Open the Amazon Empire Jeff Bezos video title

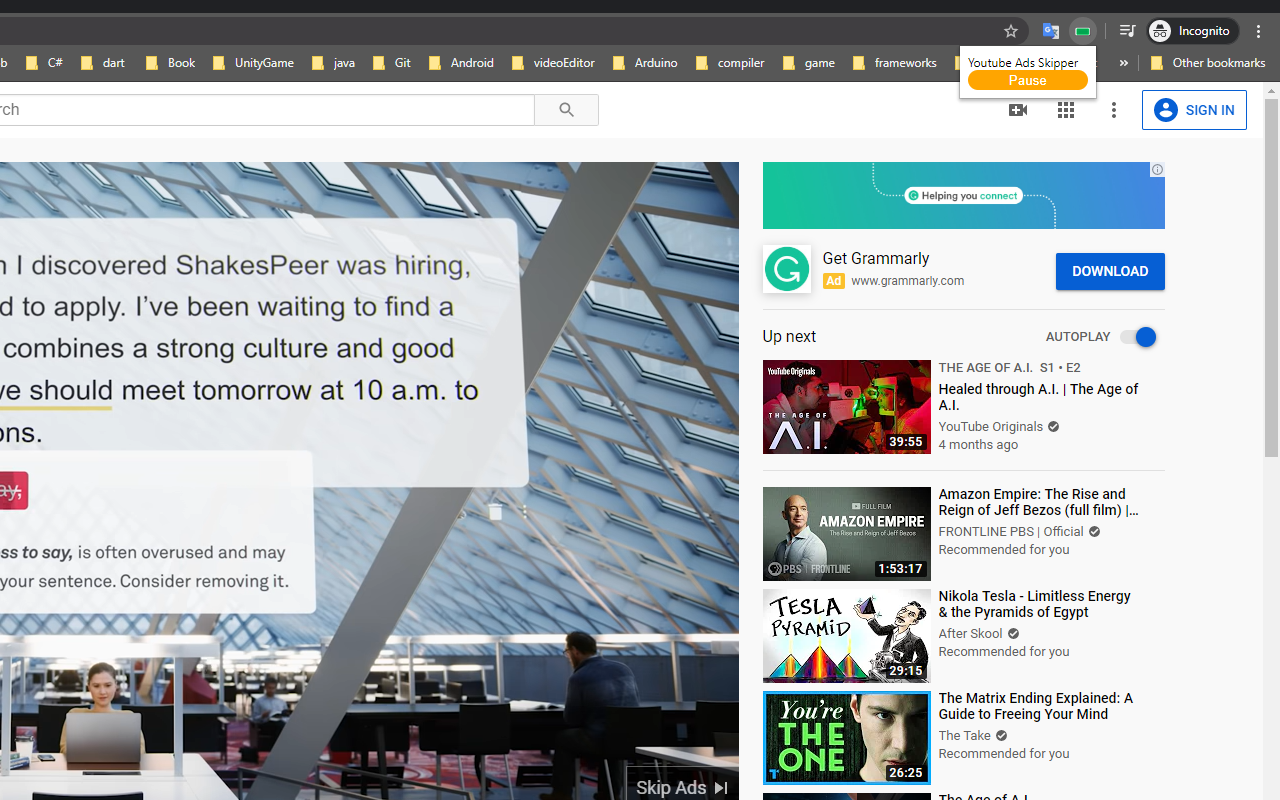coord(1038,502)
